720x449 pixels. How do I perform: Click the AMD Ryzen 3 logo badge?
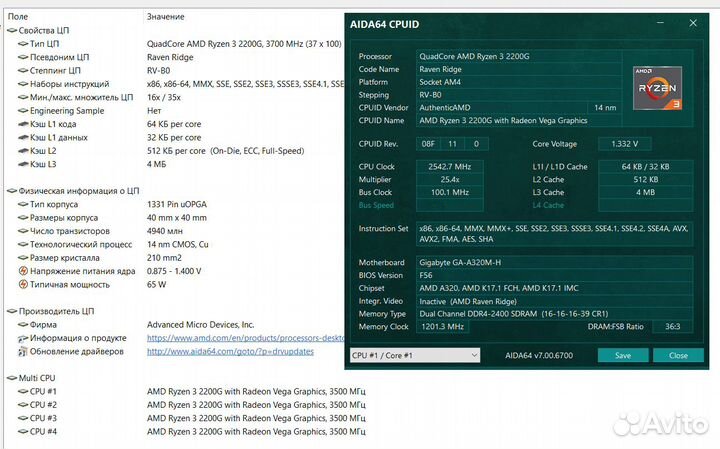[657, 88]
